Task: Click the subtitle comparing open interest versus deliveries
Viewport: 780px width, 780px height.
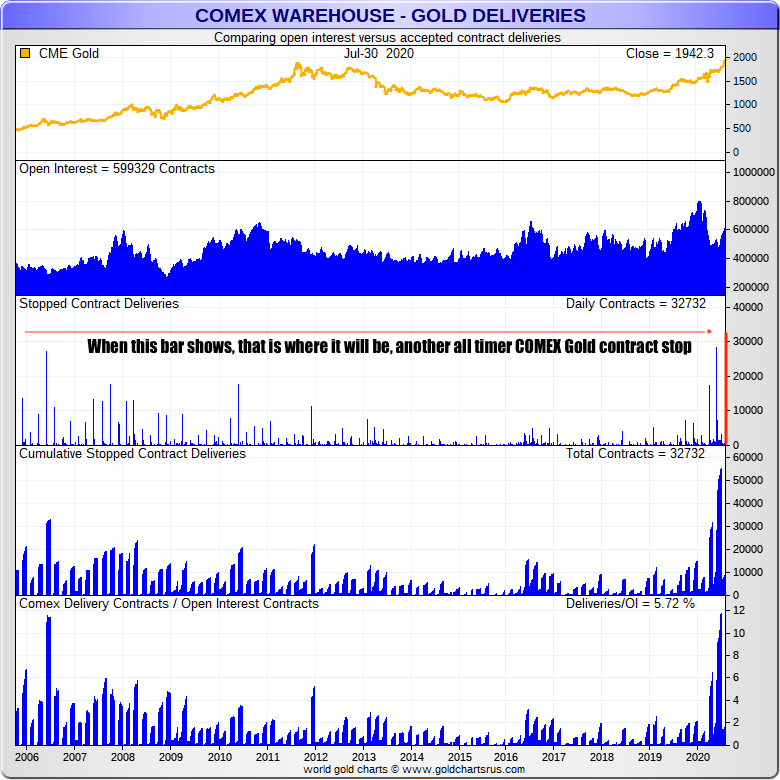Action: [x=387, y=37]
